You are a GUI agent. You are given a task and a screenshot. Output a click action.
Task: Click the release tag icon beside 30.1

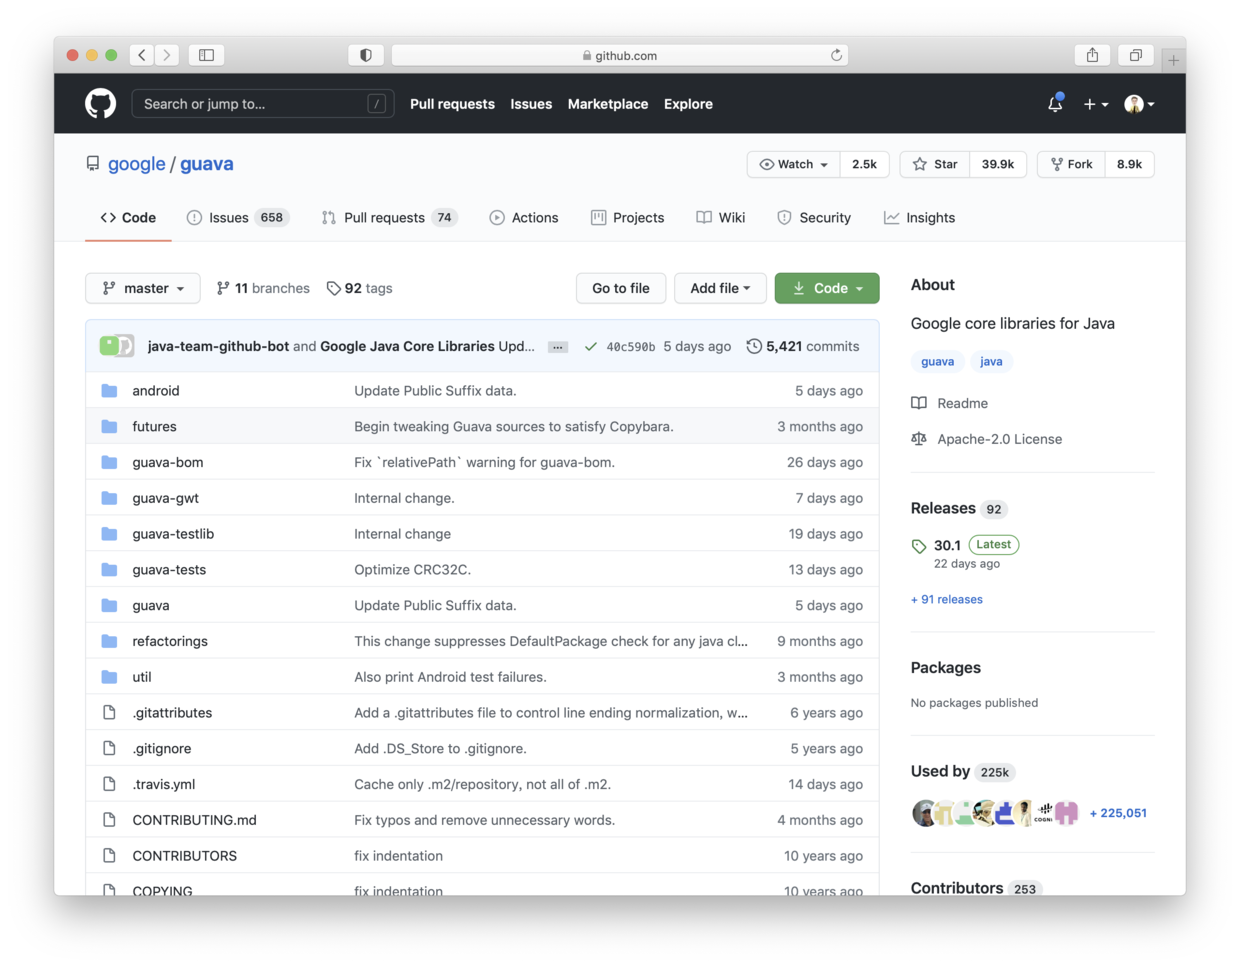click(x=919, y=546)
